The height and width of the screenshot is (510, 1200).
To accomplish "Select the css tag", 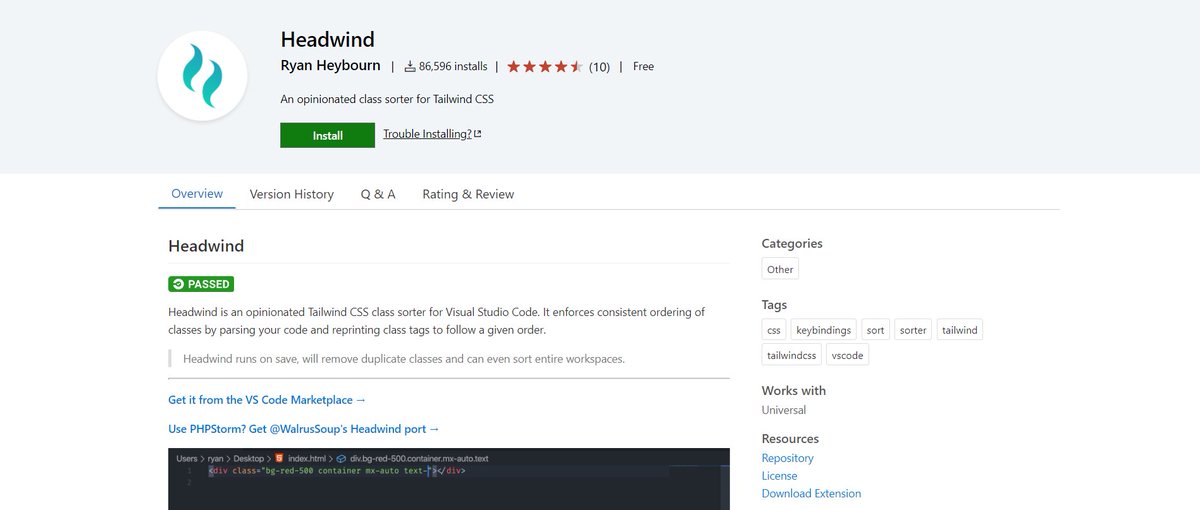I will click(774, 330).
